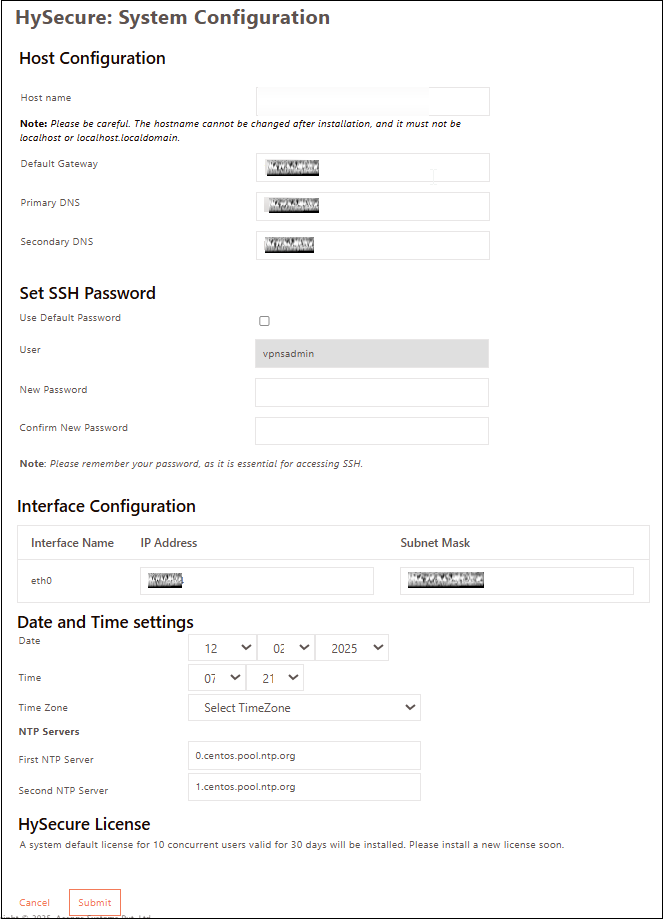Open the Select TimeZone dropdown
This screenshot has height=919, width=663.
(x=304, y=708)
